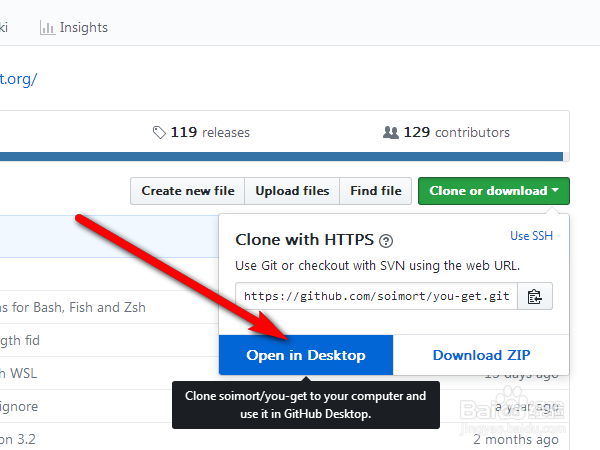Click the releases tag icon
The width and height of the screenshot is (600, 450).
click(159, 132)
